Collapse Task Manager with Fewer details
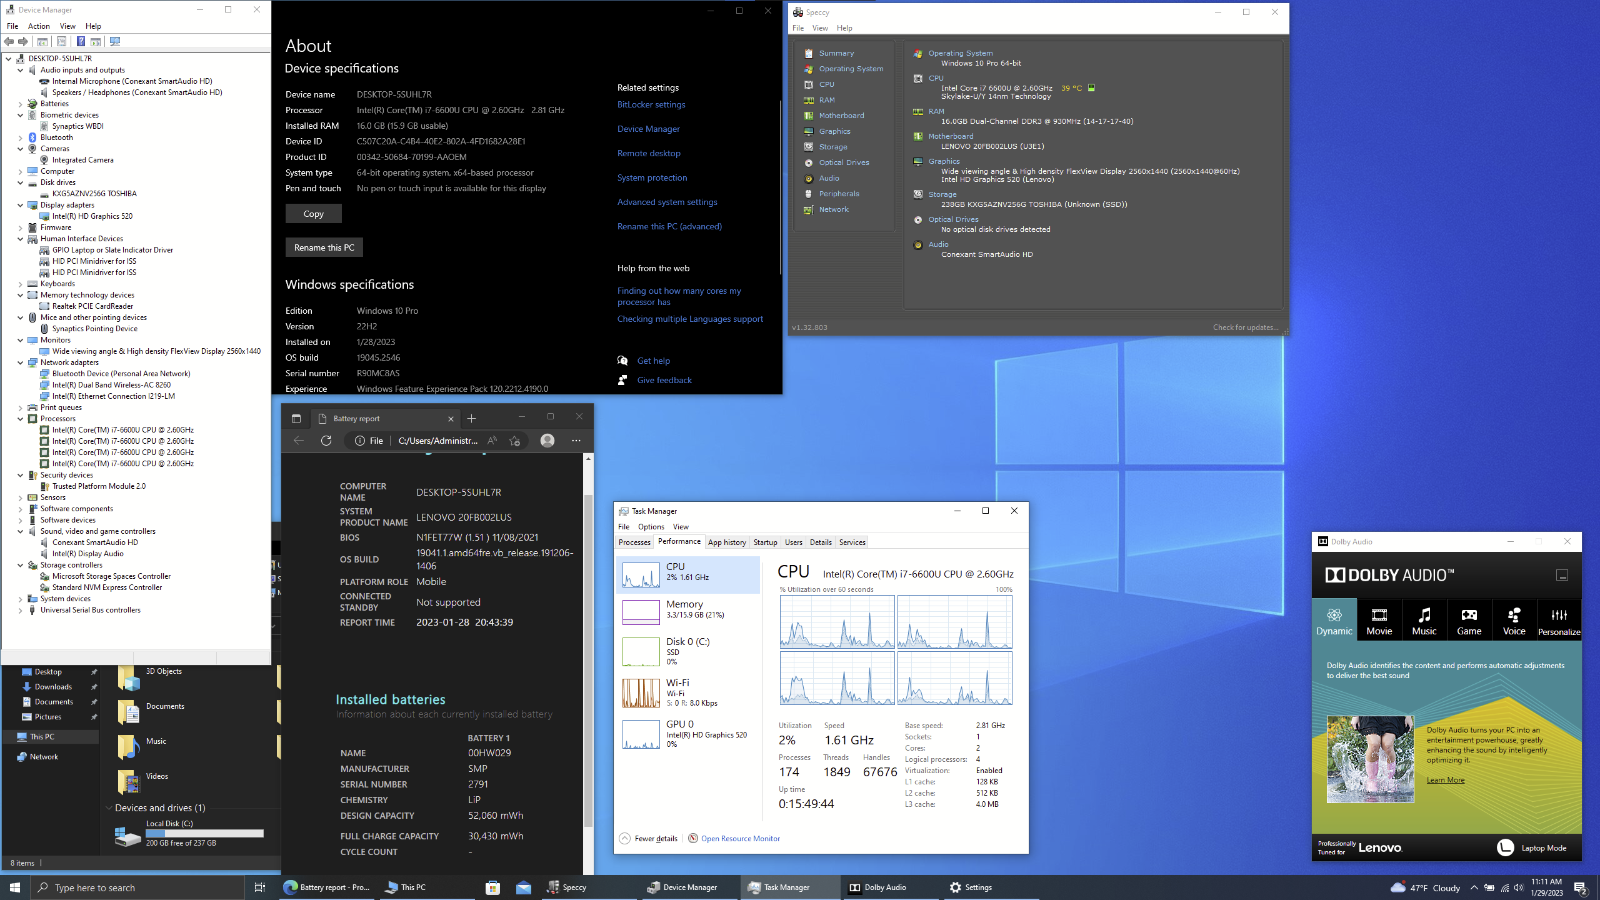1600x900 pixels. pos(648,839)
